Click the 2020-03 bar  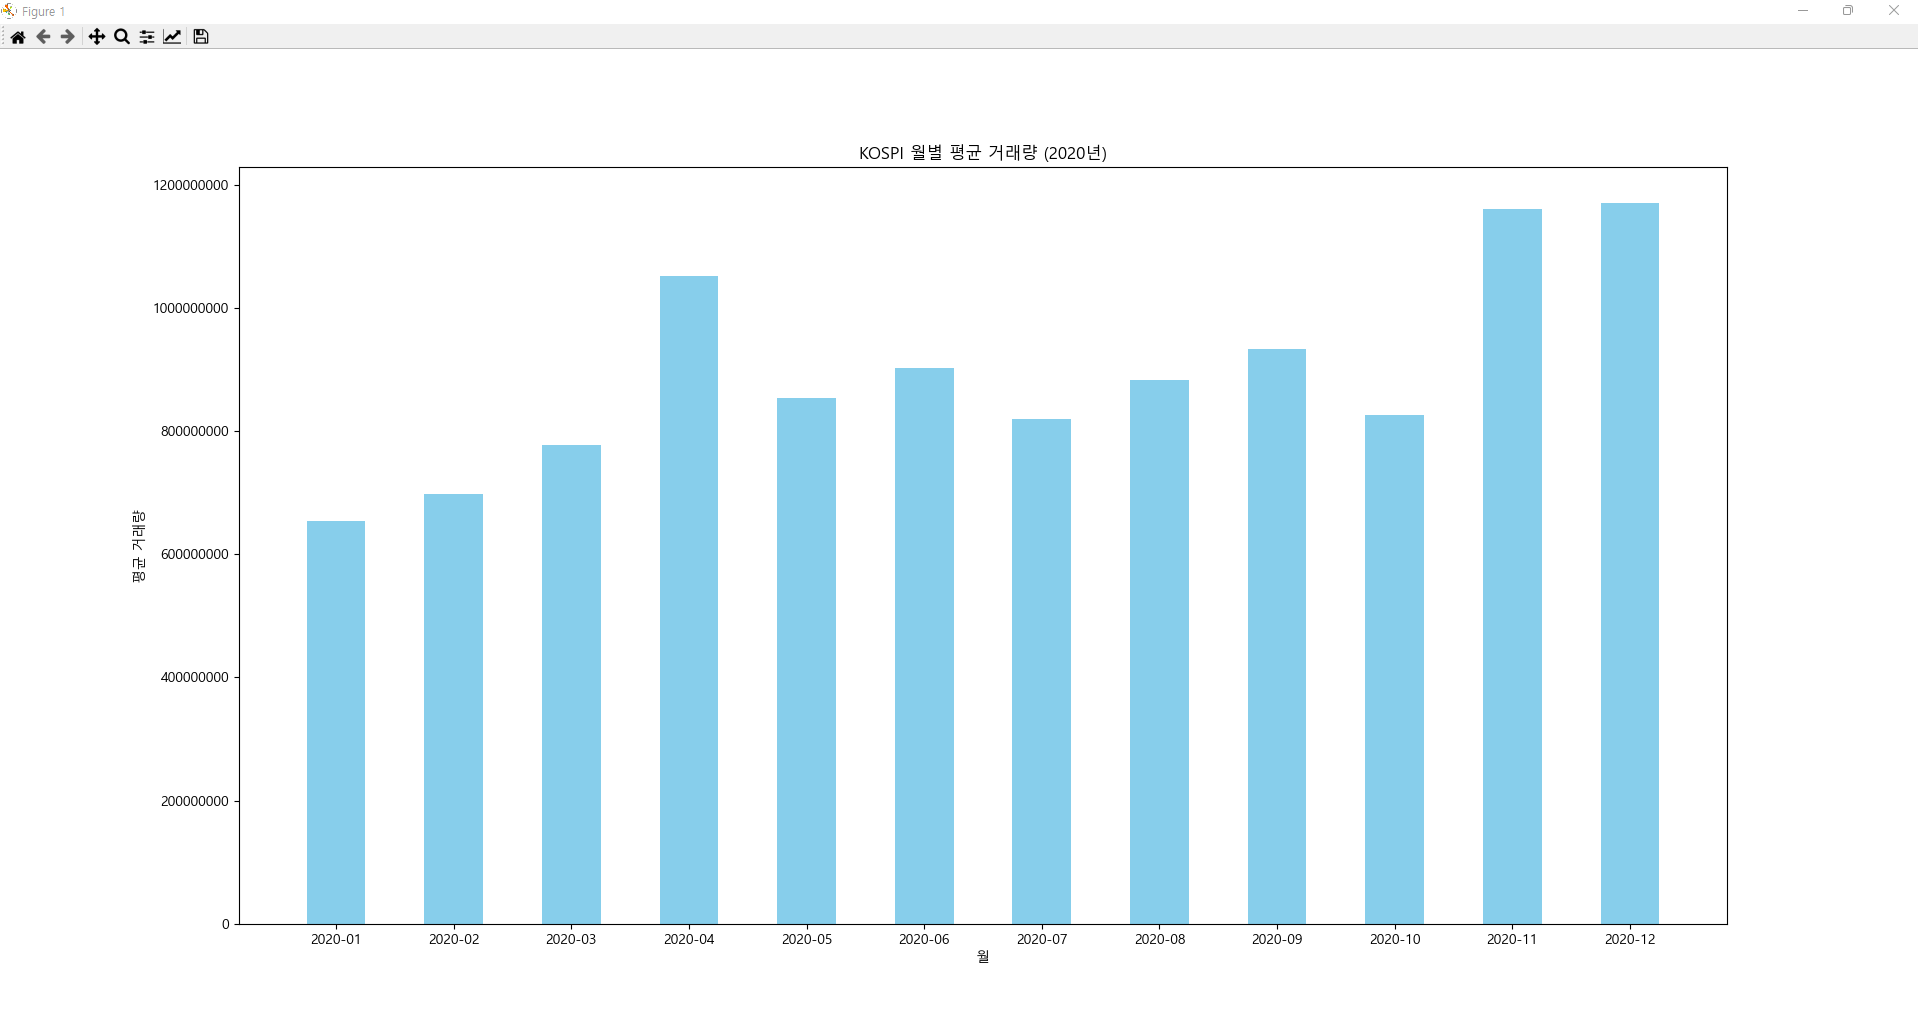571,684
